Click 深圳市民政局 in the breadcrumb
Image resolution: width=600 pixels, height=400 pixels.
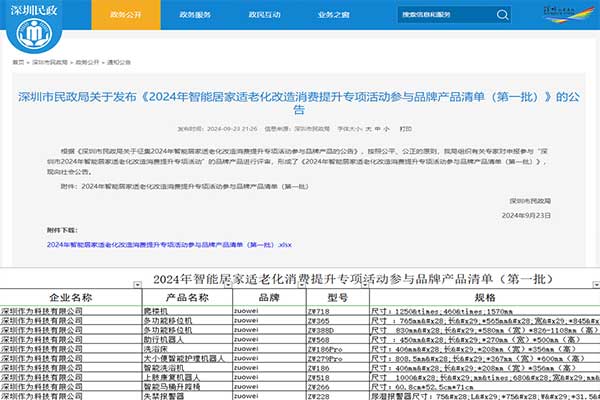(50, 62)
